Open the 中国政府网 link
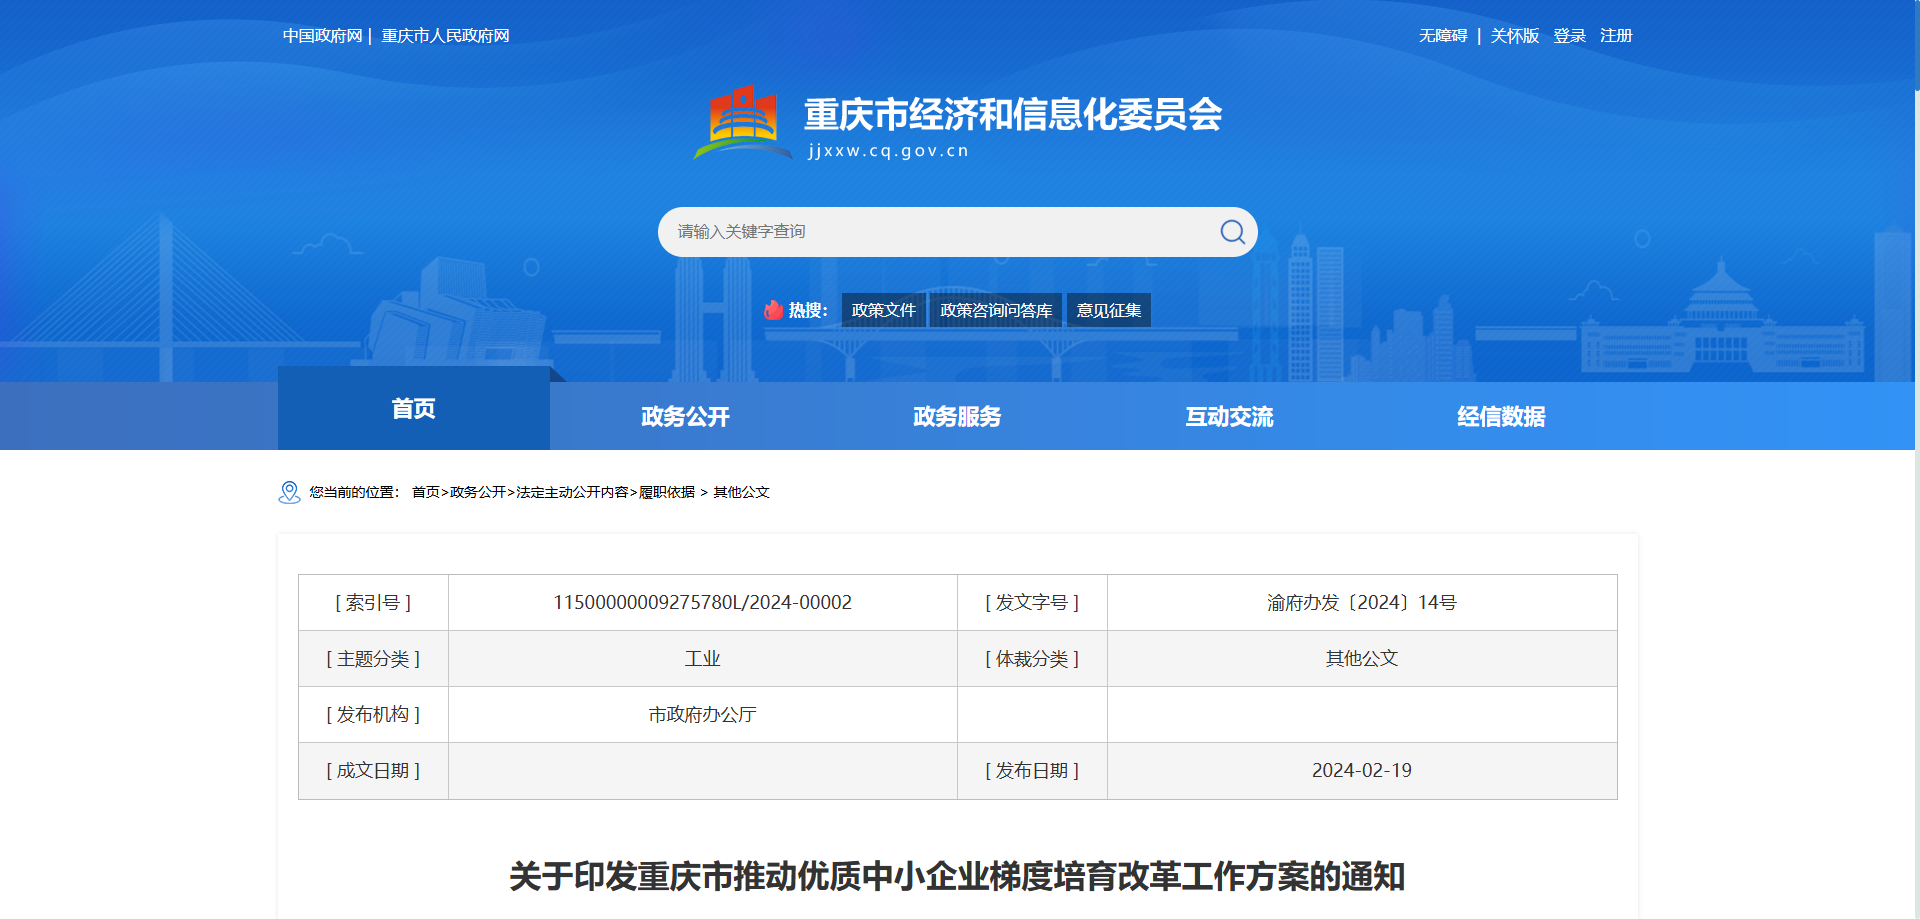 point(322,36)
